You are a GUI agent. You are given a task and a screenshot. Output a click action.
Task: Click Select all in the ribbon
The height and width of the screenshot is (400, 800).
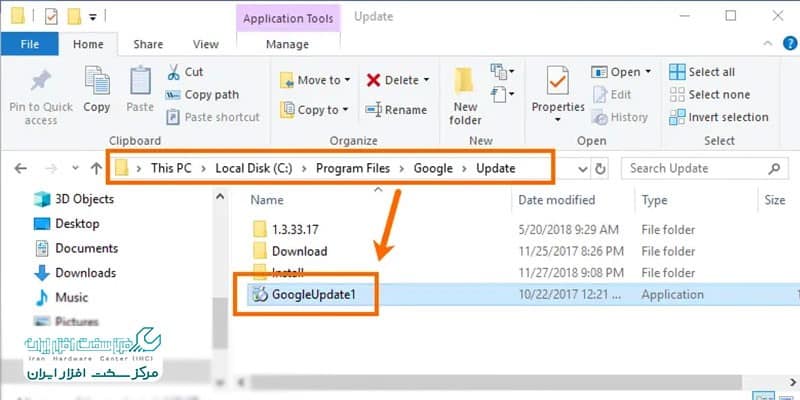tap(702, 72)
